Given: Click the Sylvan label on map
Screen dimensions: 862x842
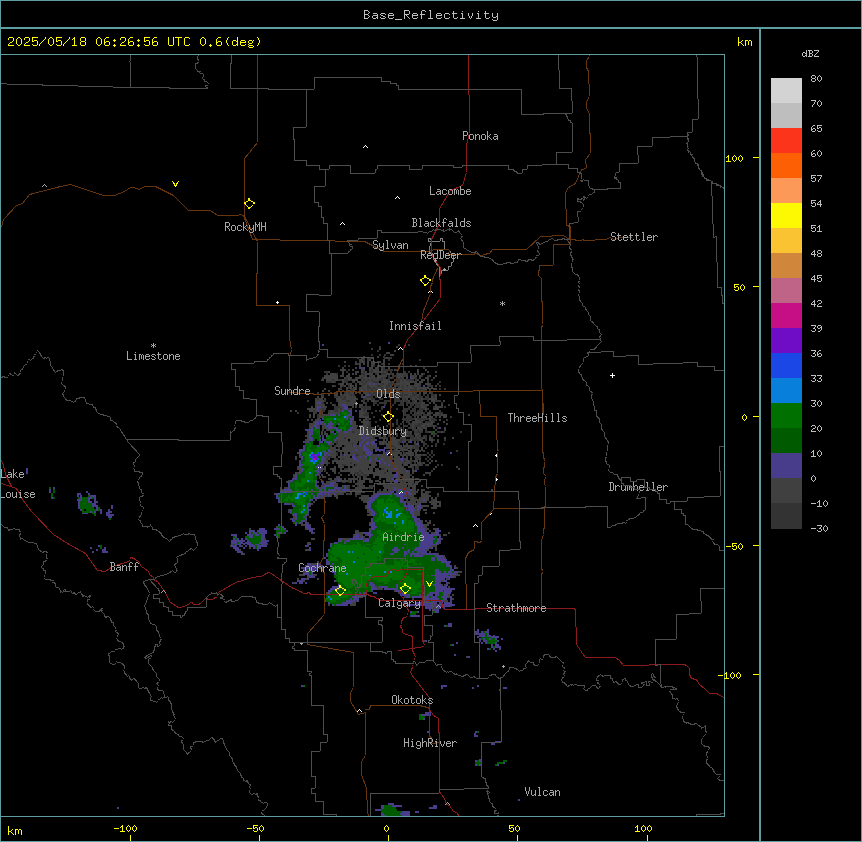Looking at the screenshot, I should click(390, 245).
